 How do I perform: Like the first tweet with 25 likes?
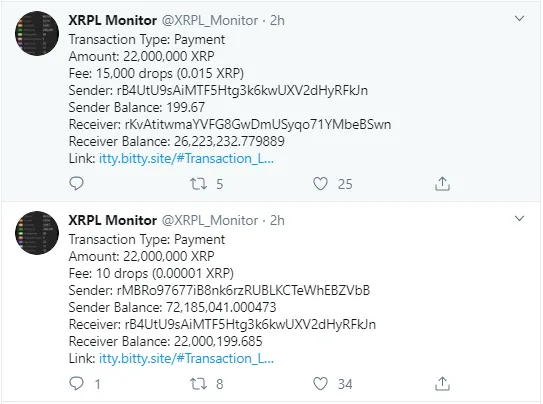click(320, 184)
